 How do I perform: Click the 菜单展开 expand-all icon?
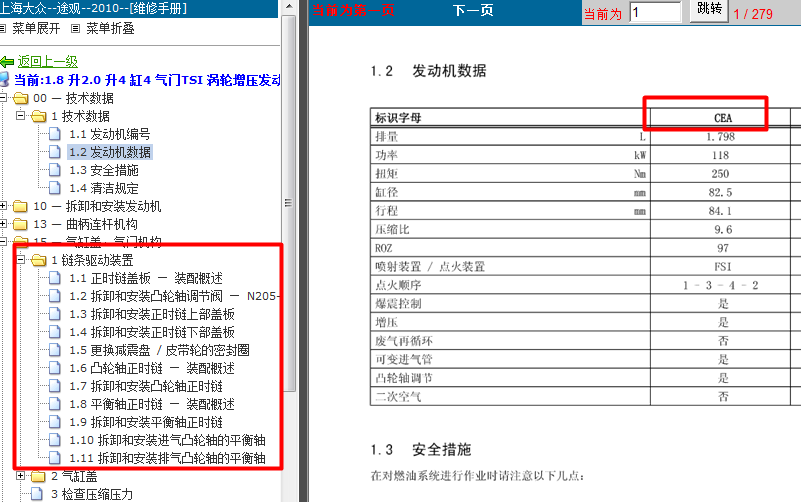(3, 29)
